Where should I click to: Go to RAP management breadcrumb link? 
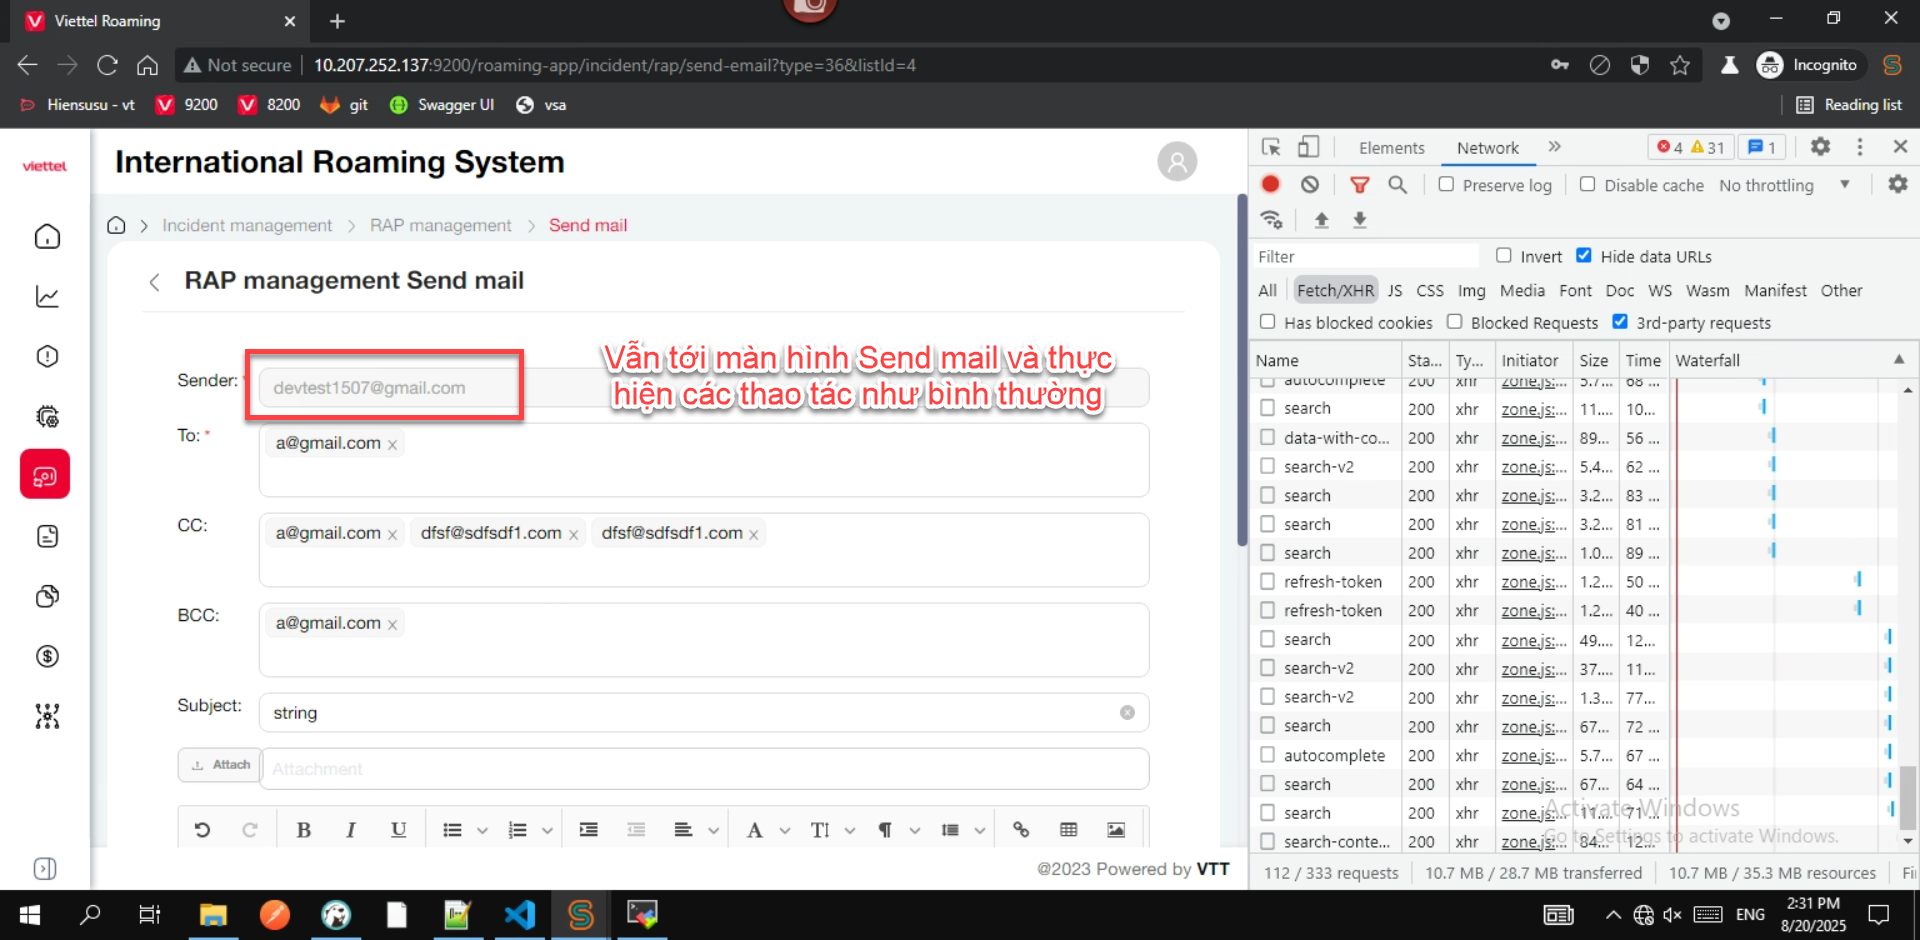click(440, 226)
